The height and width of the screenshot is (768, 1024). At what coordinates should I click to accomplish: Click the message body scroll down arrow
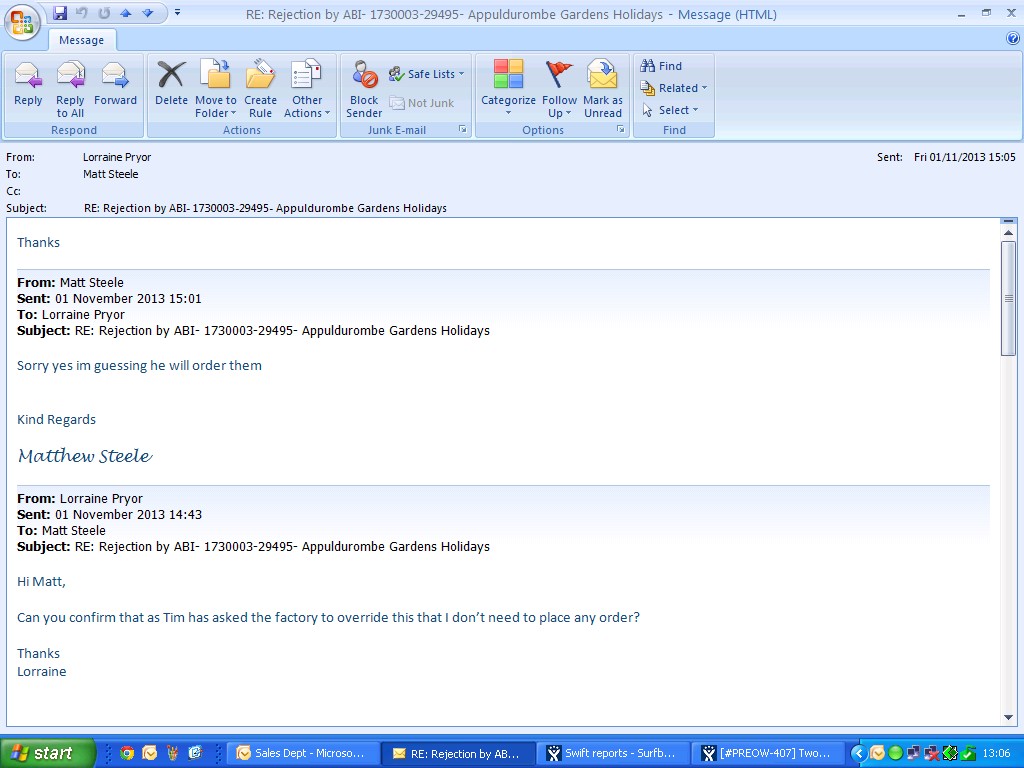click(1008, 717)
